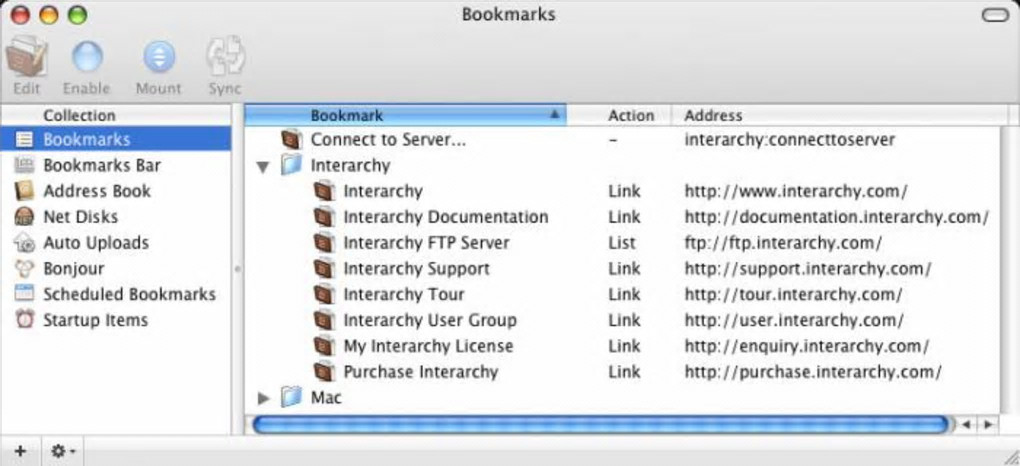Click the List action of Interarchy FTP Server
This screenshot has height=466, width=1020.
click(x=621, y=243)
